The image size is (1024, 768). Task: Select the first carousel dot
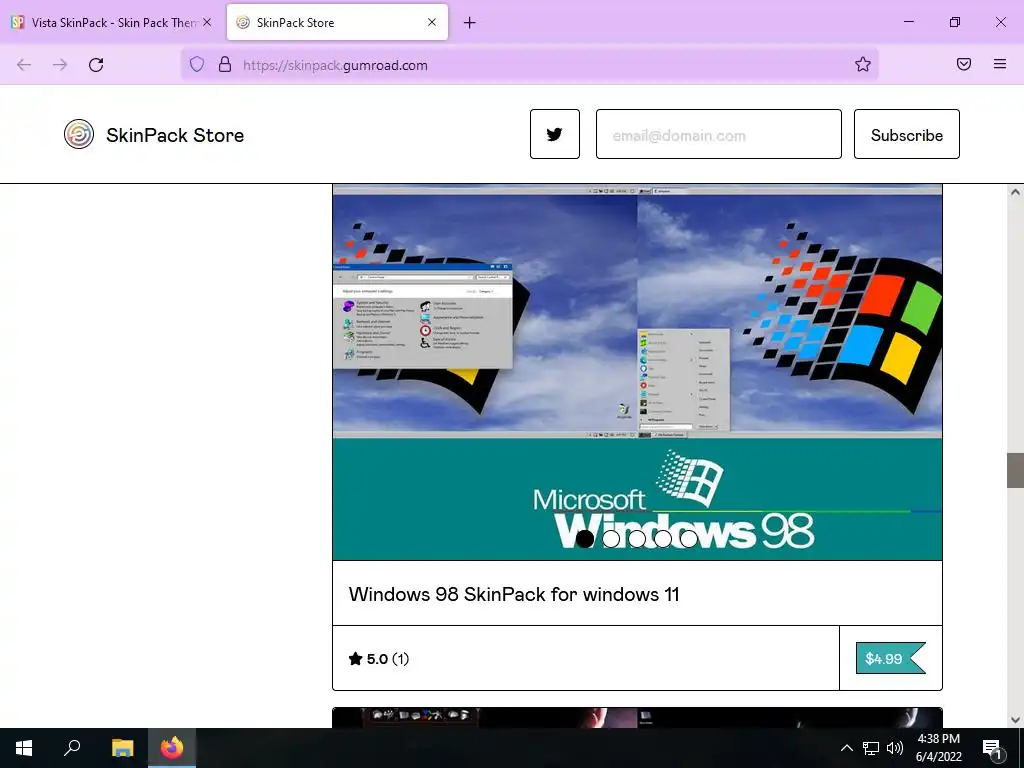585,539
